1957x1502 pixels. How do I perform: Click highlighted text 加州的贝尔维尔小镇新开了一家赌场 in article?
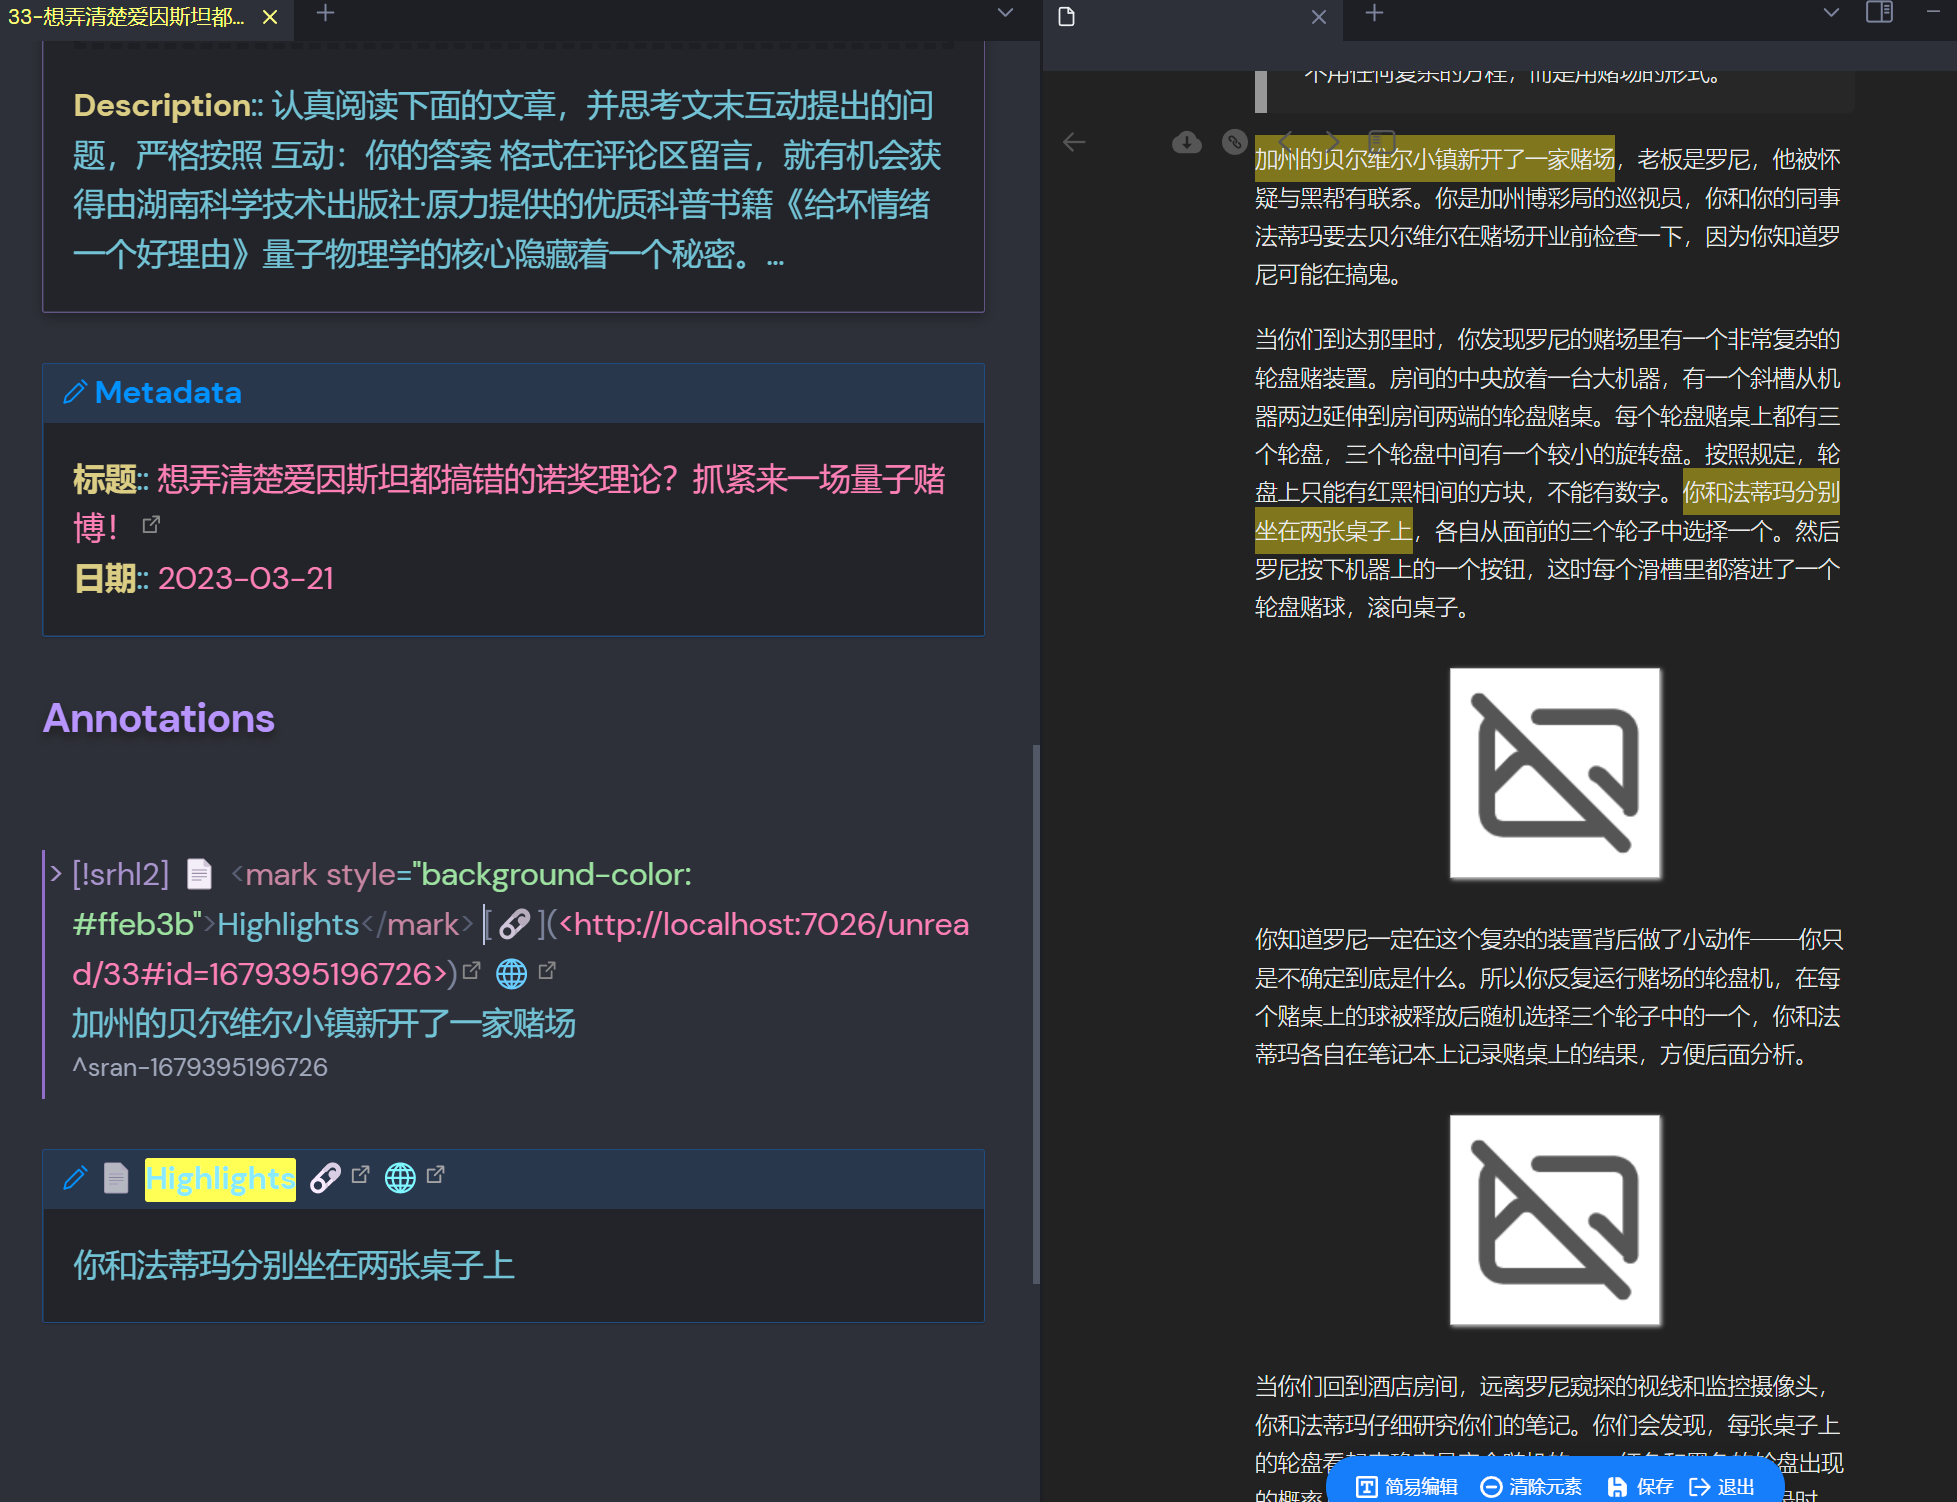[x=1434, y=160]
